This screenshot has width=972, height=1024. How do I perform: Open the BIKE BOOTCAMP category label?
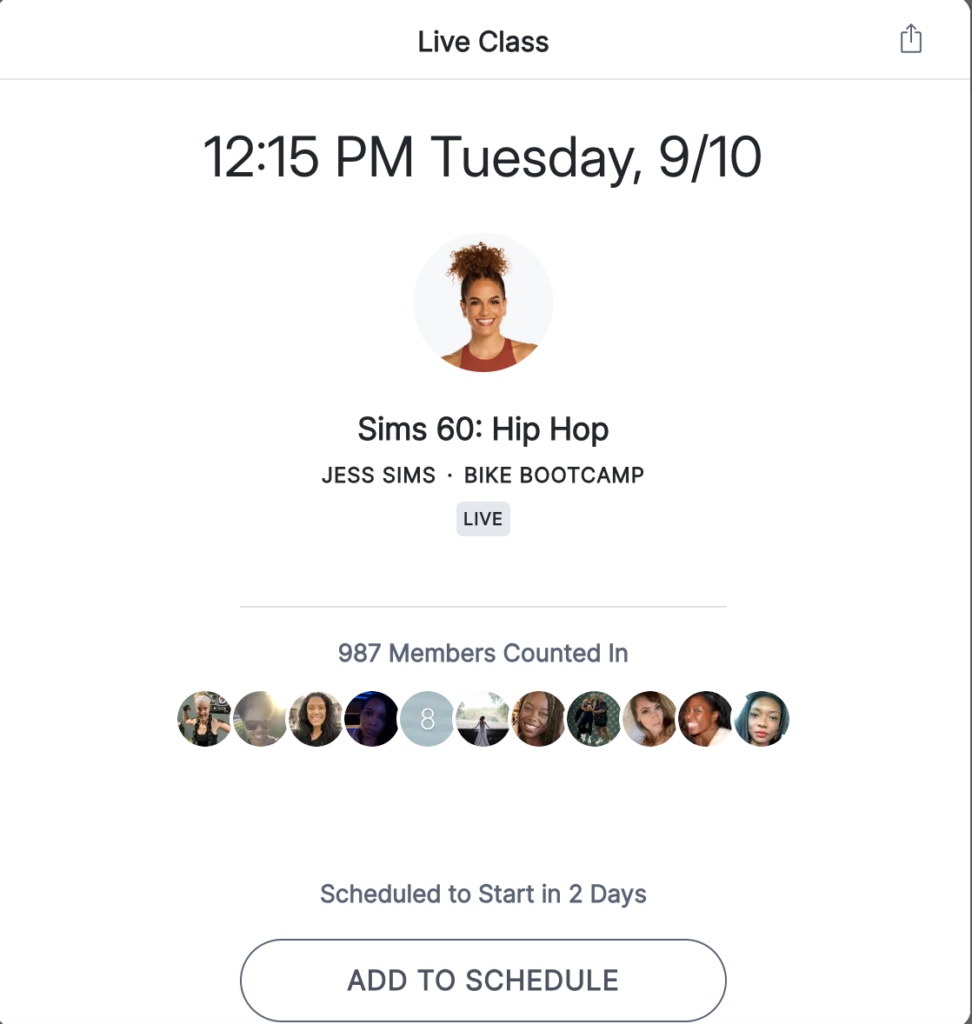coord(554,476)
